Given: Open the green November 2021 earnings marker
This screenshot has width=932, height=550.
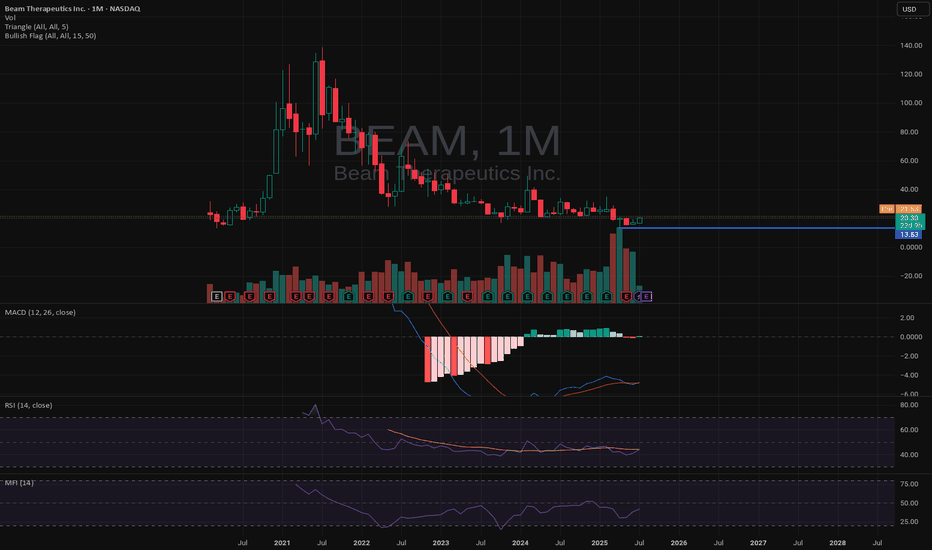Looking at the screenshot, I should (x=349, y=296).
